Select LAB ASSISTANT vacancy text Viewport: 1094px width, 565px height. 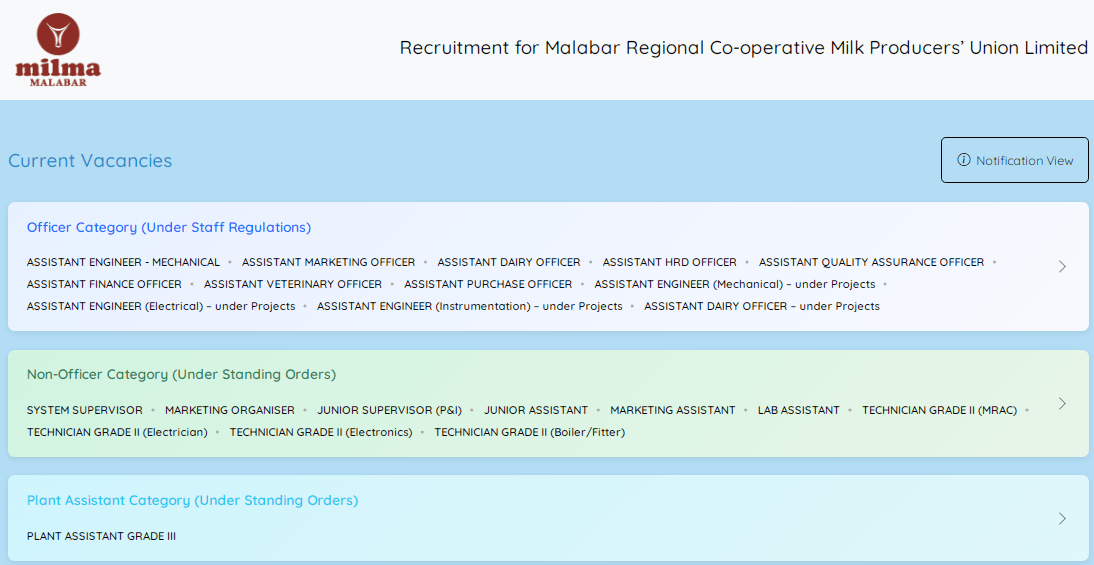[x=799, y=410]
